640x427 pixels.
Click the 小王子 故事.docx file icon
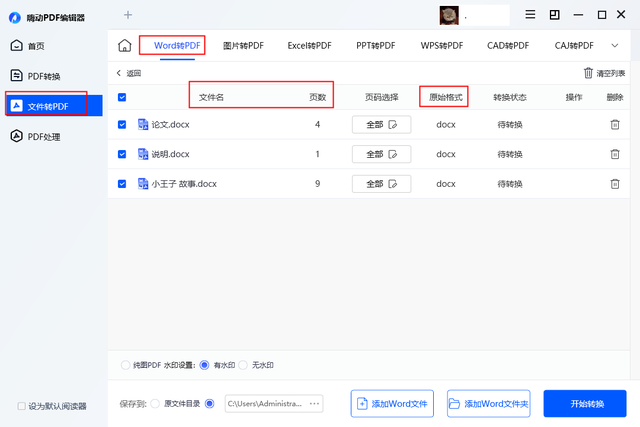tap(143, 184)
